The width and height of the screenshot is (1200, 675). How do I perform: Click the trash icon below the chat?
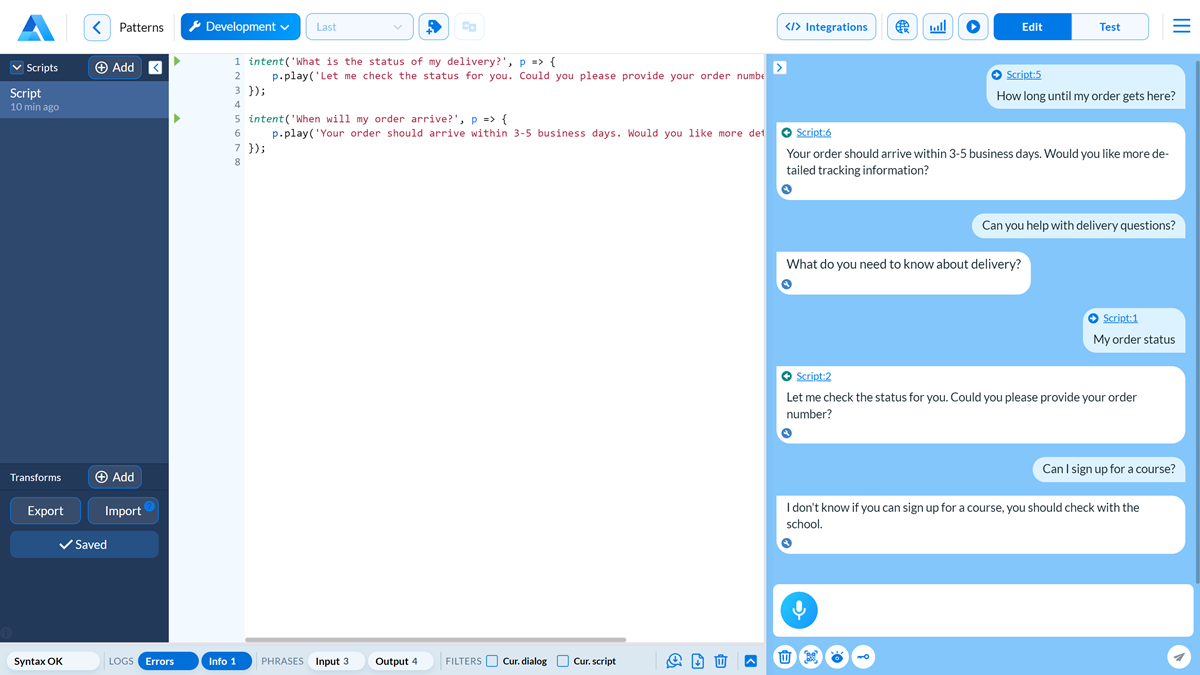click(x=785, y=657)
